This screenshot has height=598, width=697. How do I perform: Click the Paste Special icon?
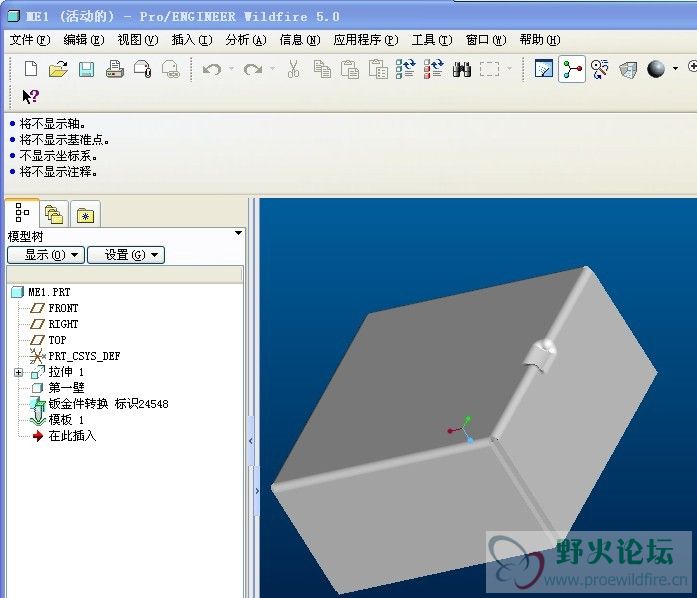(x=378, y=69)
